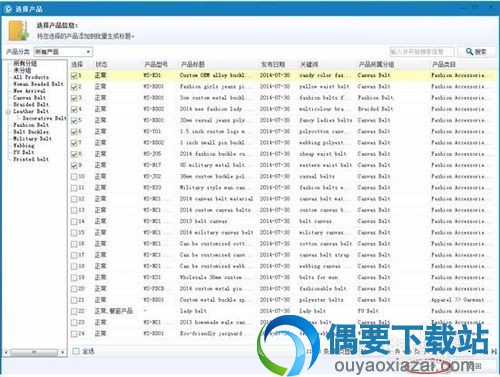This screenshot has height=377, width=500.
Task: Uncheck the checkbox for row 1
Action: click(x=74, y=76)
